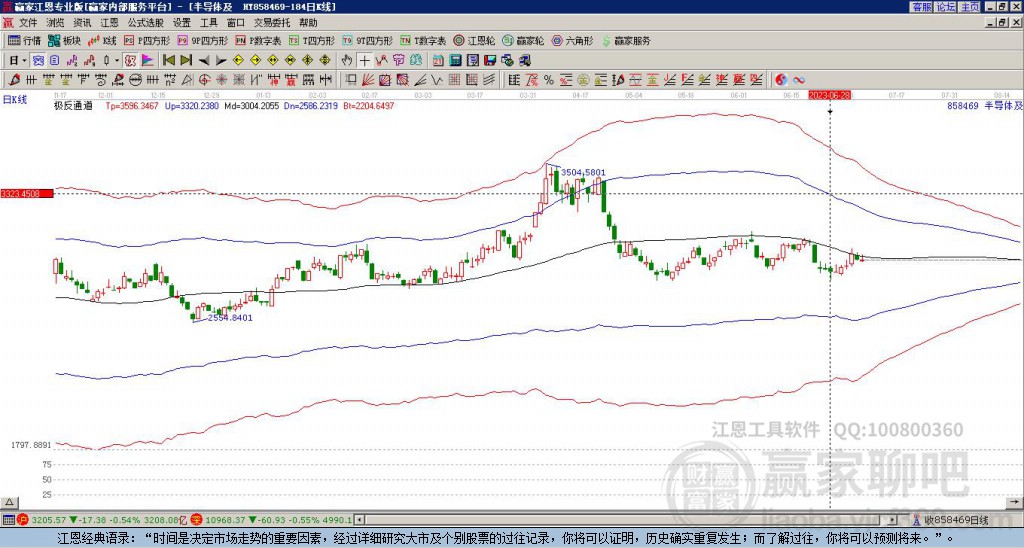
Task: Click the 3504.5801 peak price label
Action: coord(583,172)
